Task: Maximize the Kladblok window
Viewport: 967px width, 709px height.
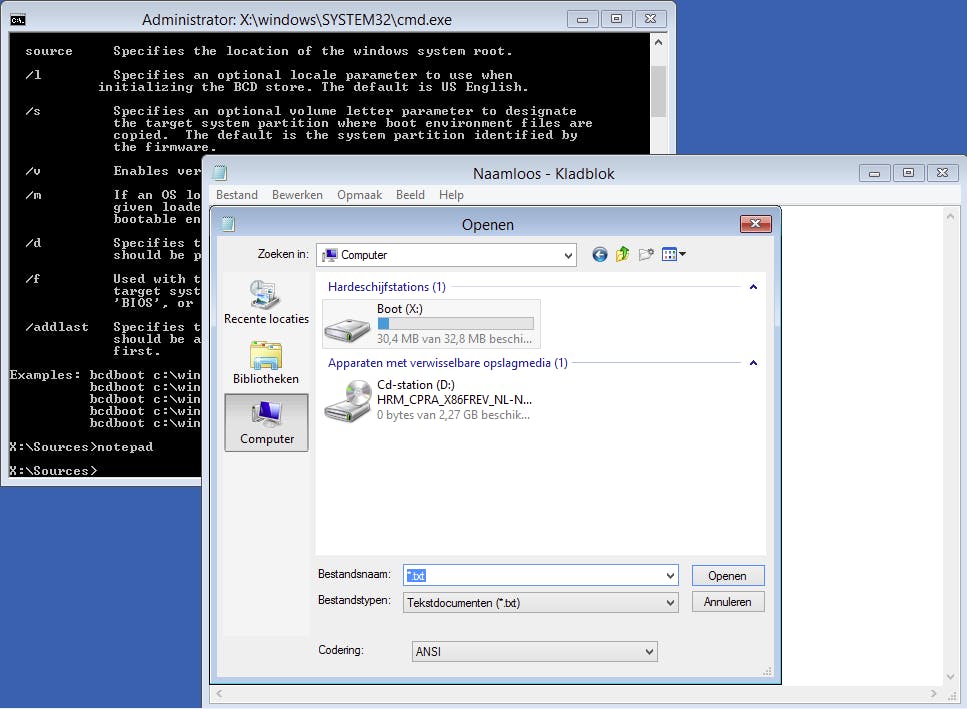Action: pos(908,173)
